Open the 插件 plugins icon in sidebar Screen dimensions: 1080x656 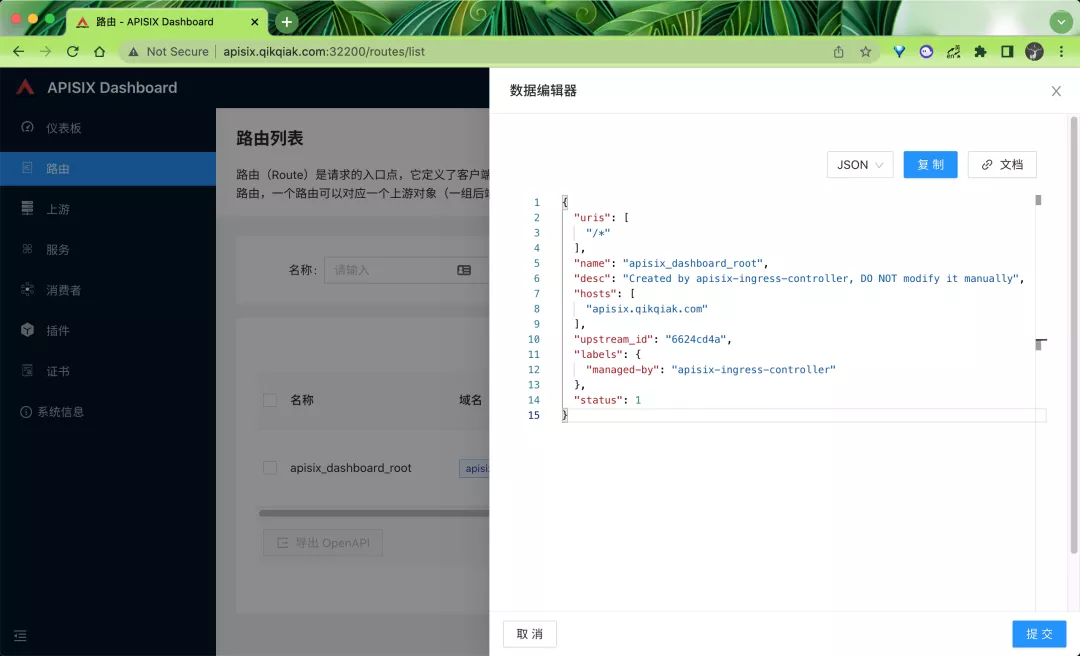pyautogui.click(x=28, y=331)
